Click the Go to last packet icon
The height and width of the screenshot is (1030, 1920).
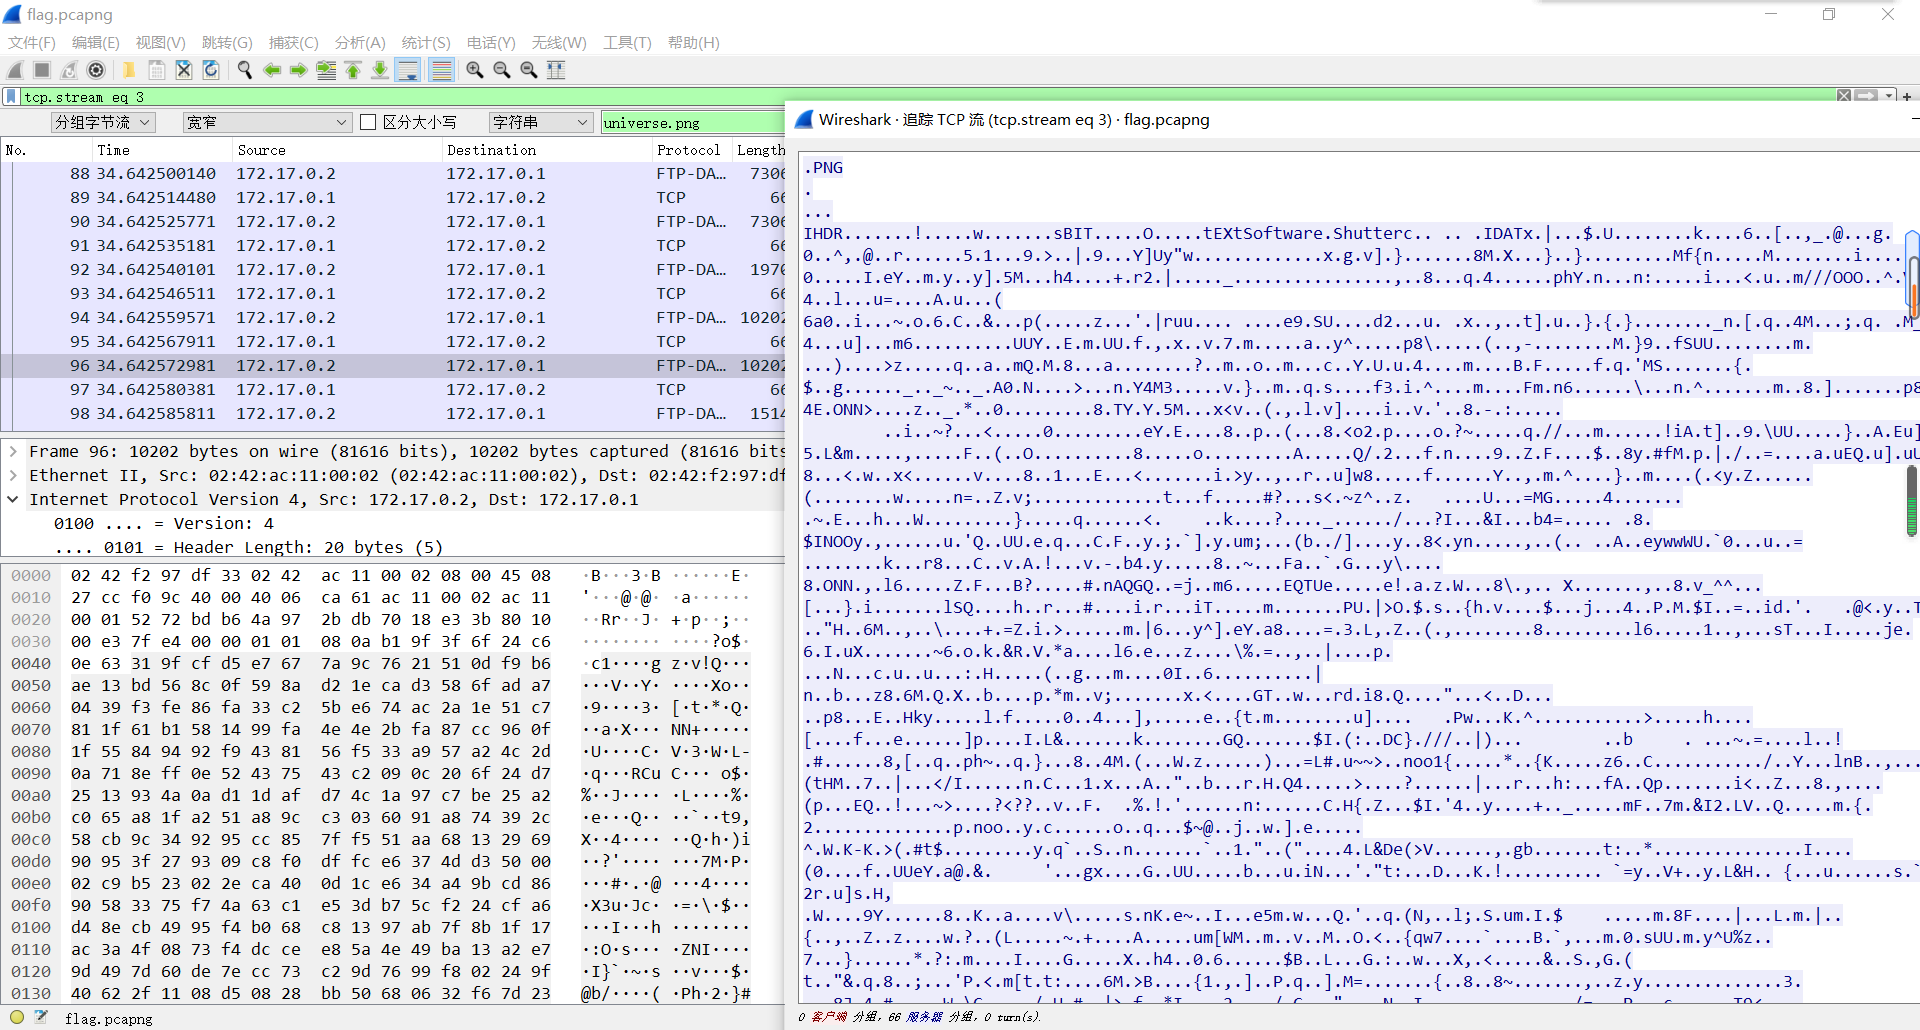coord(380,70)
